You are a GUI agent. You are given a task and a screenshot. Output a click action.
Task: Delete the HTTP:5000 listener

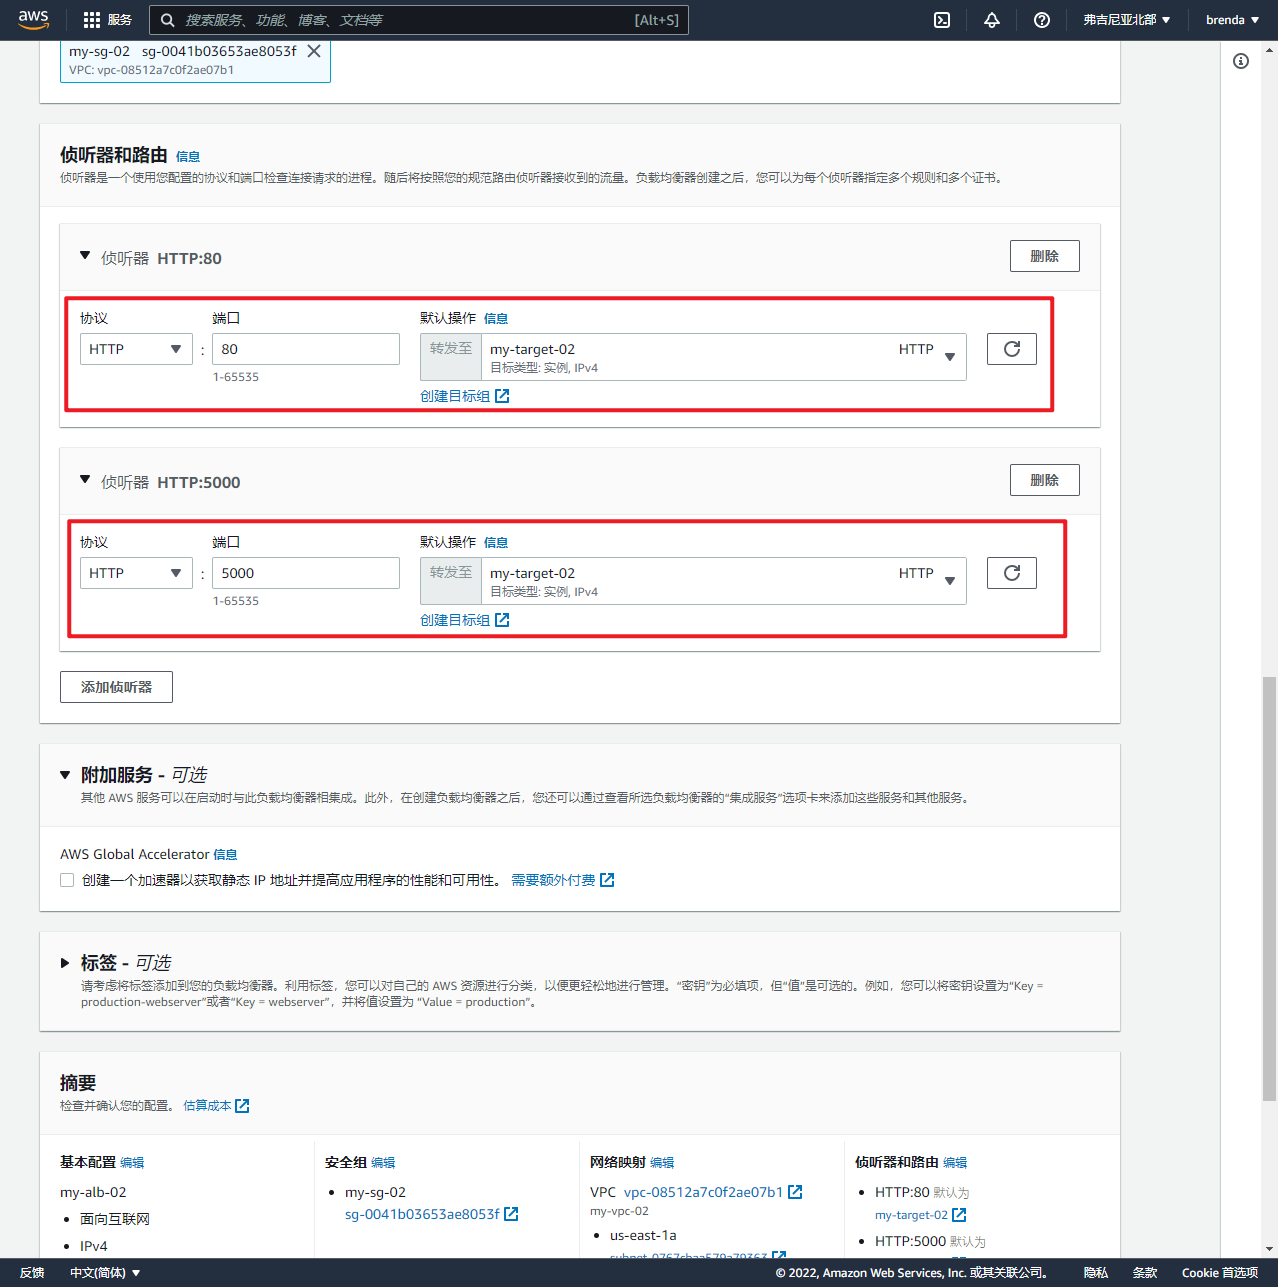(1045, 480)
